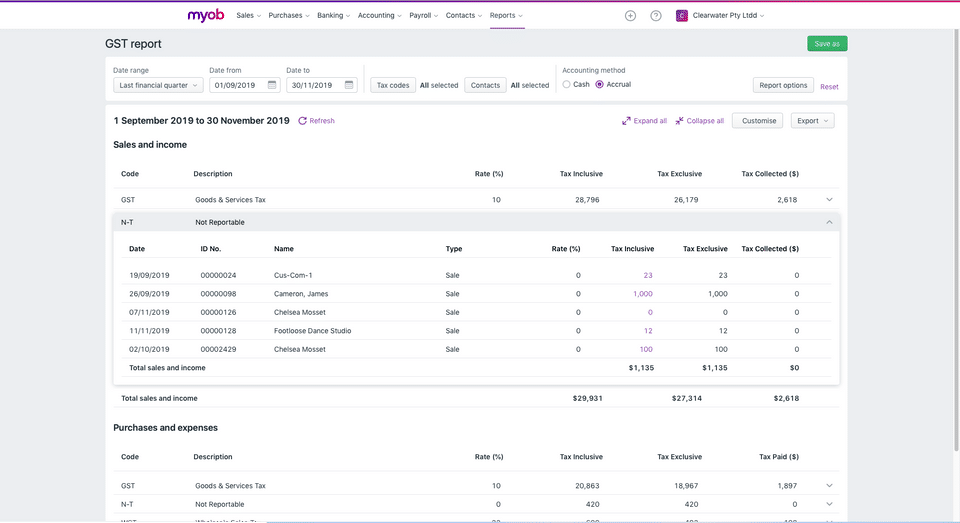Open the Date to calendar picker icon
This screenshot has width=960, height=523.
(x=349, y=85)
